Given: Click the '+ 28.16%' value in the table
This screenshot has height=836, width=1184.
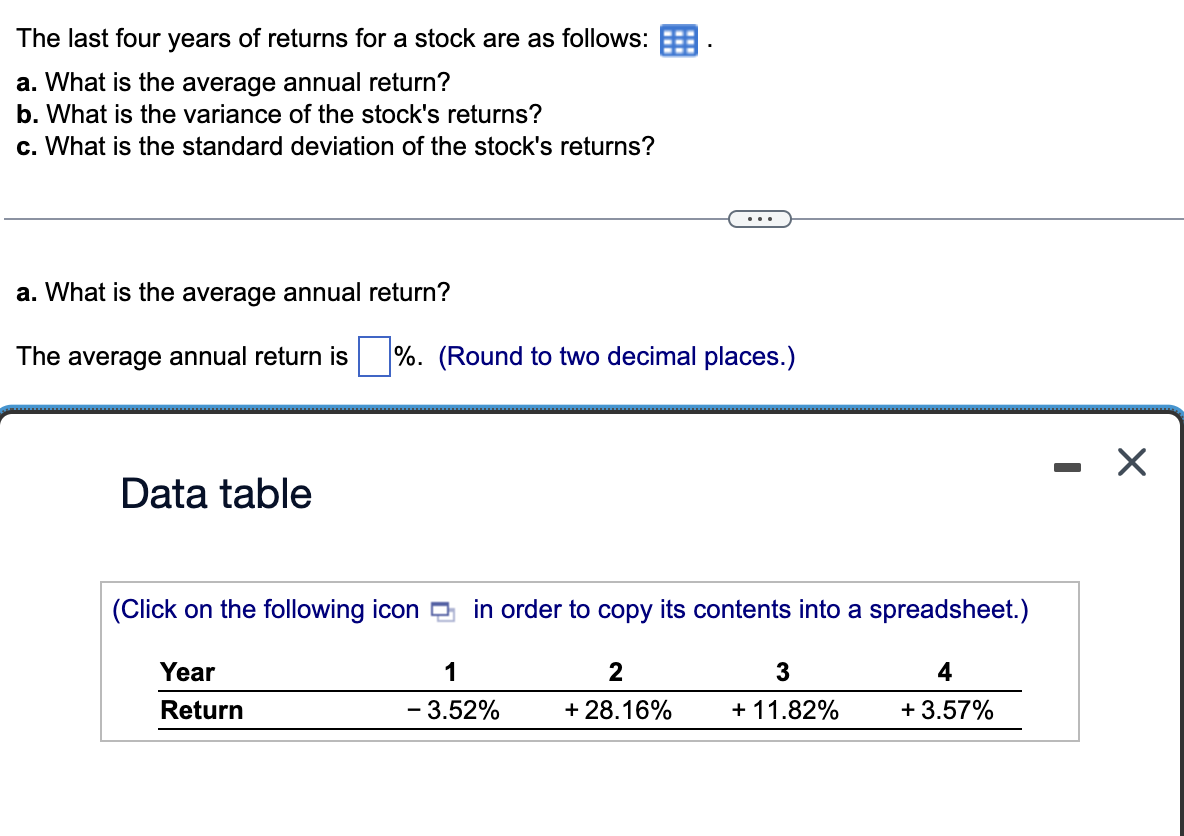Looking at the screenshot, I should pos(616,710).
